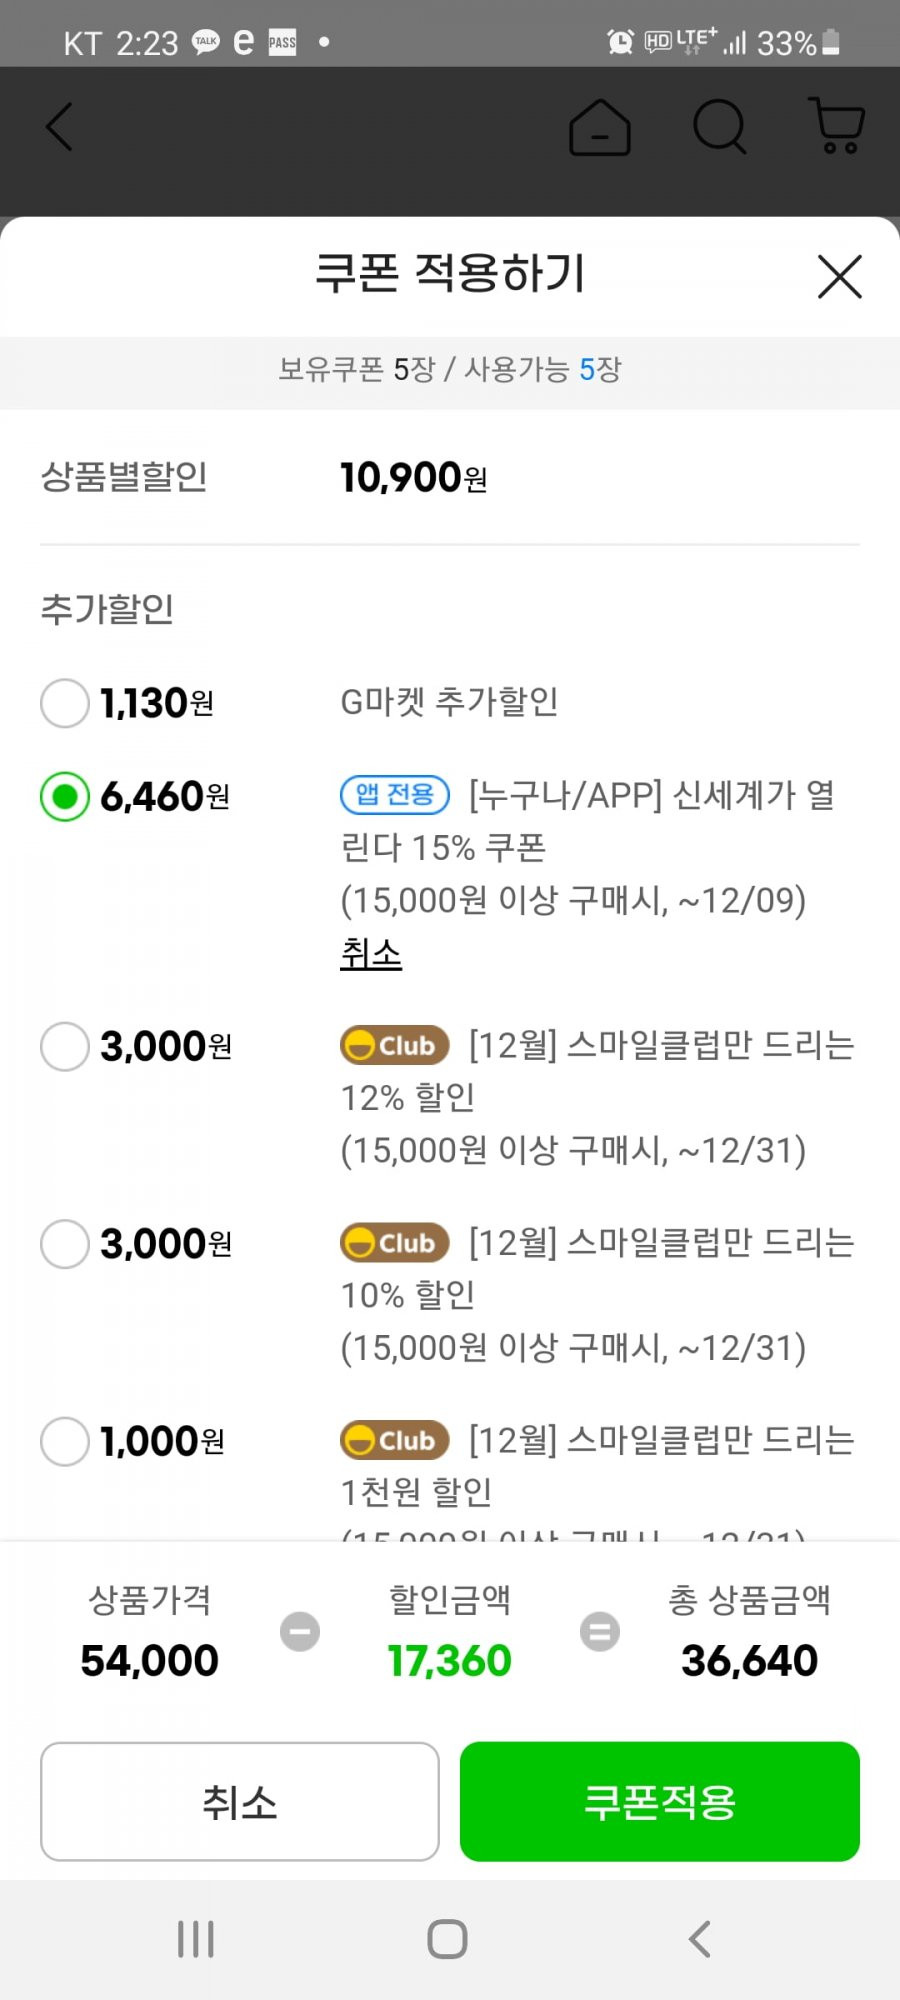This screenshot has height=2000, width=900.
Task: Open search with the magnifier icon
Action: pos(720,127)
